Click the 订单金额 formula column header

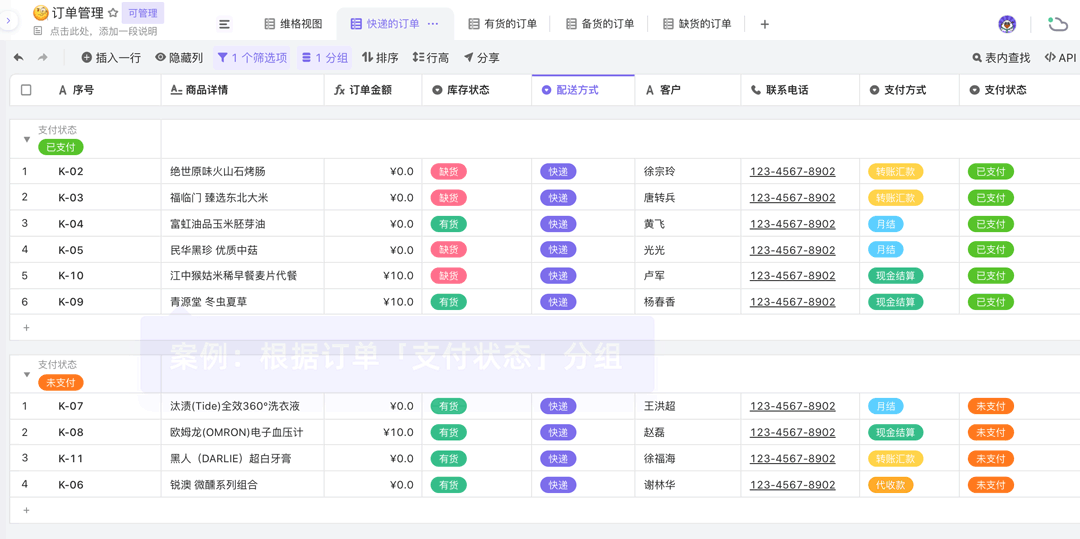(x=373, y=90)
